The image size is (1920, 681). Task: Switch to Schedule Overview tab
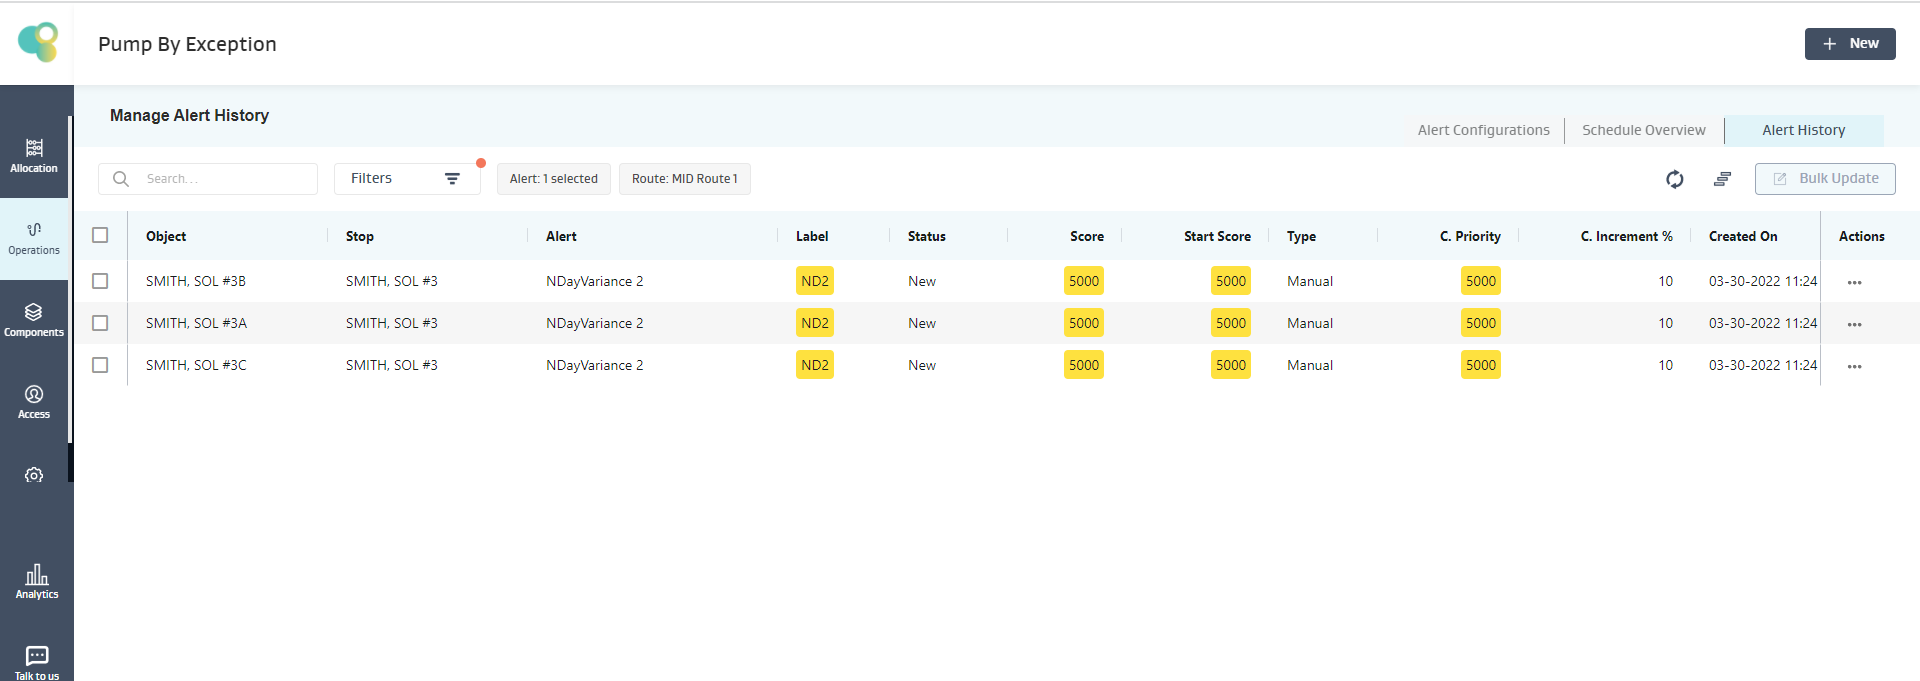(x=1643, y=130)
